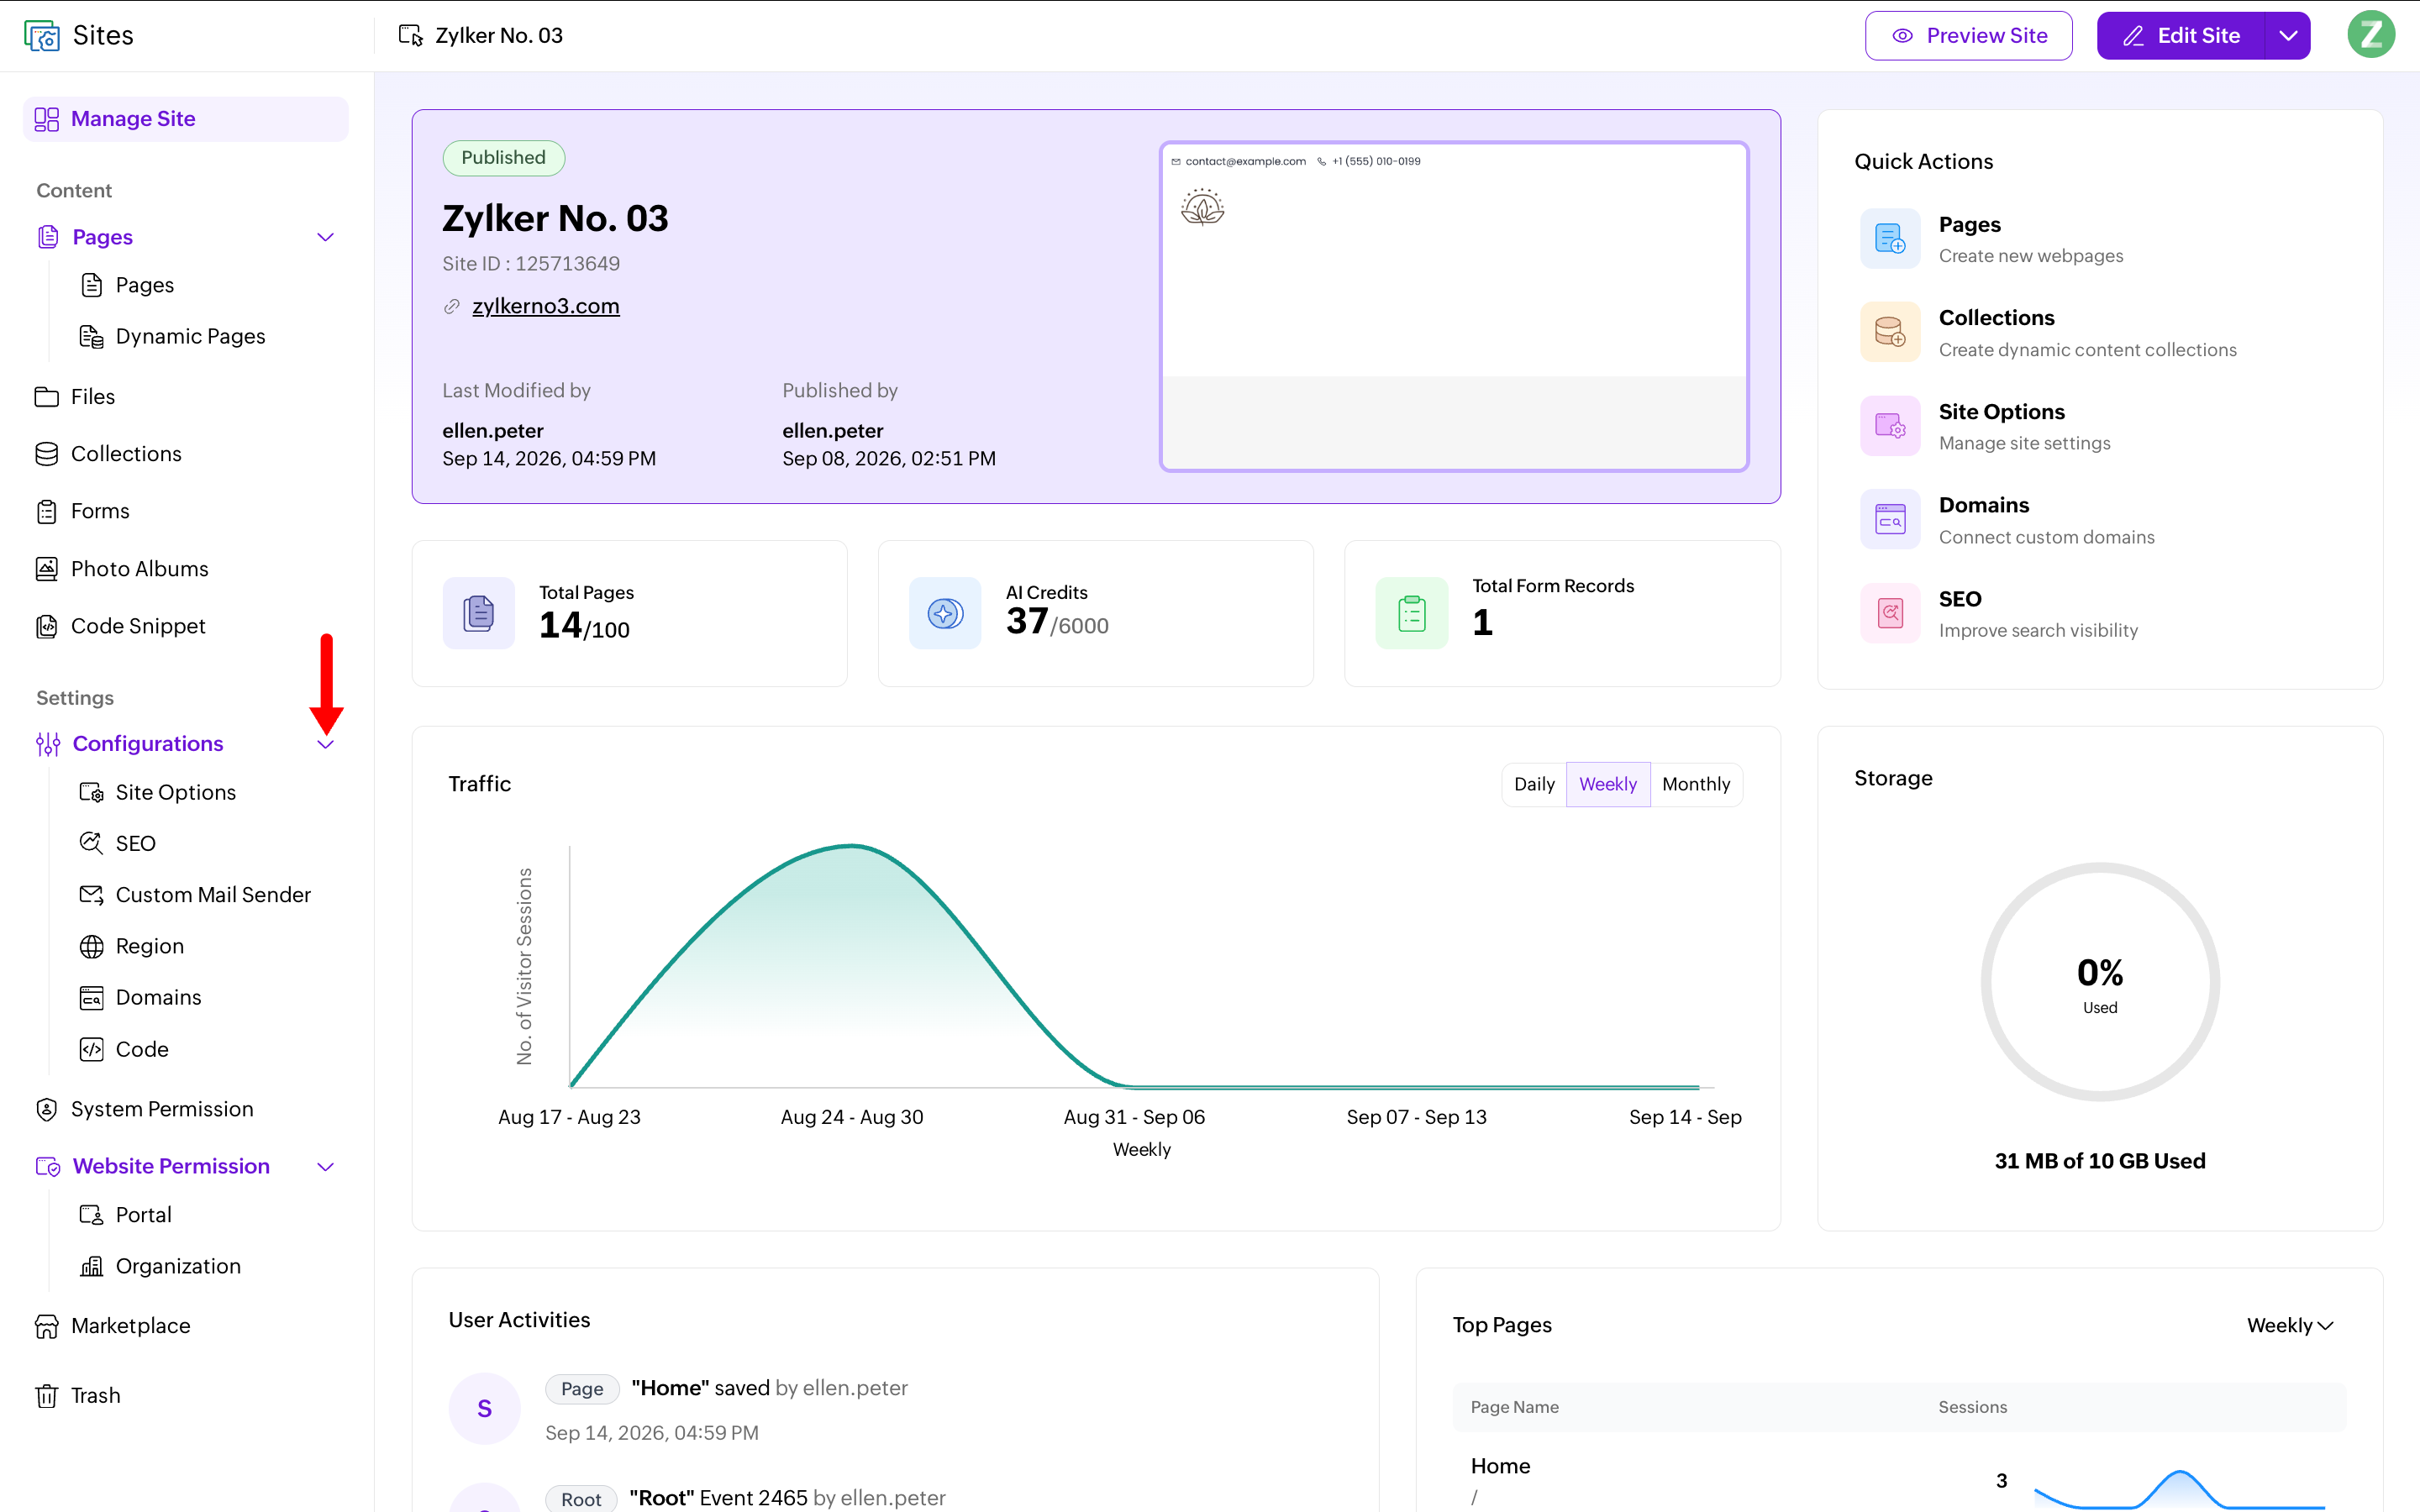Collapse the Configurations section chevron
The image size is (2420, 1512).
326,744
